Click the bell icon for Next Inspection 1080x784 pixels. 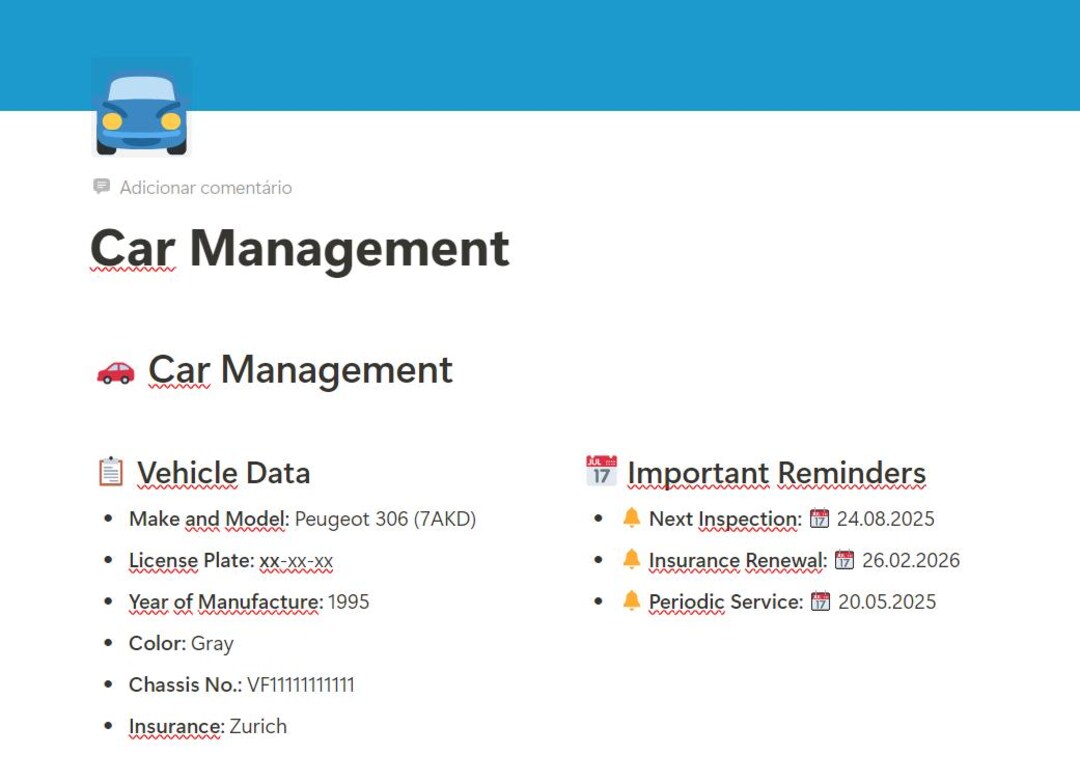631,517
